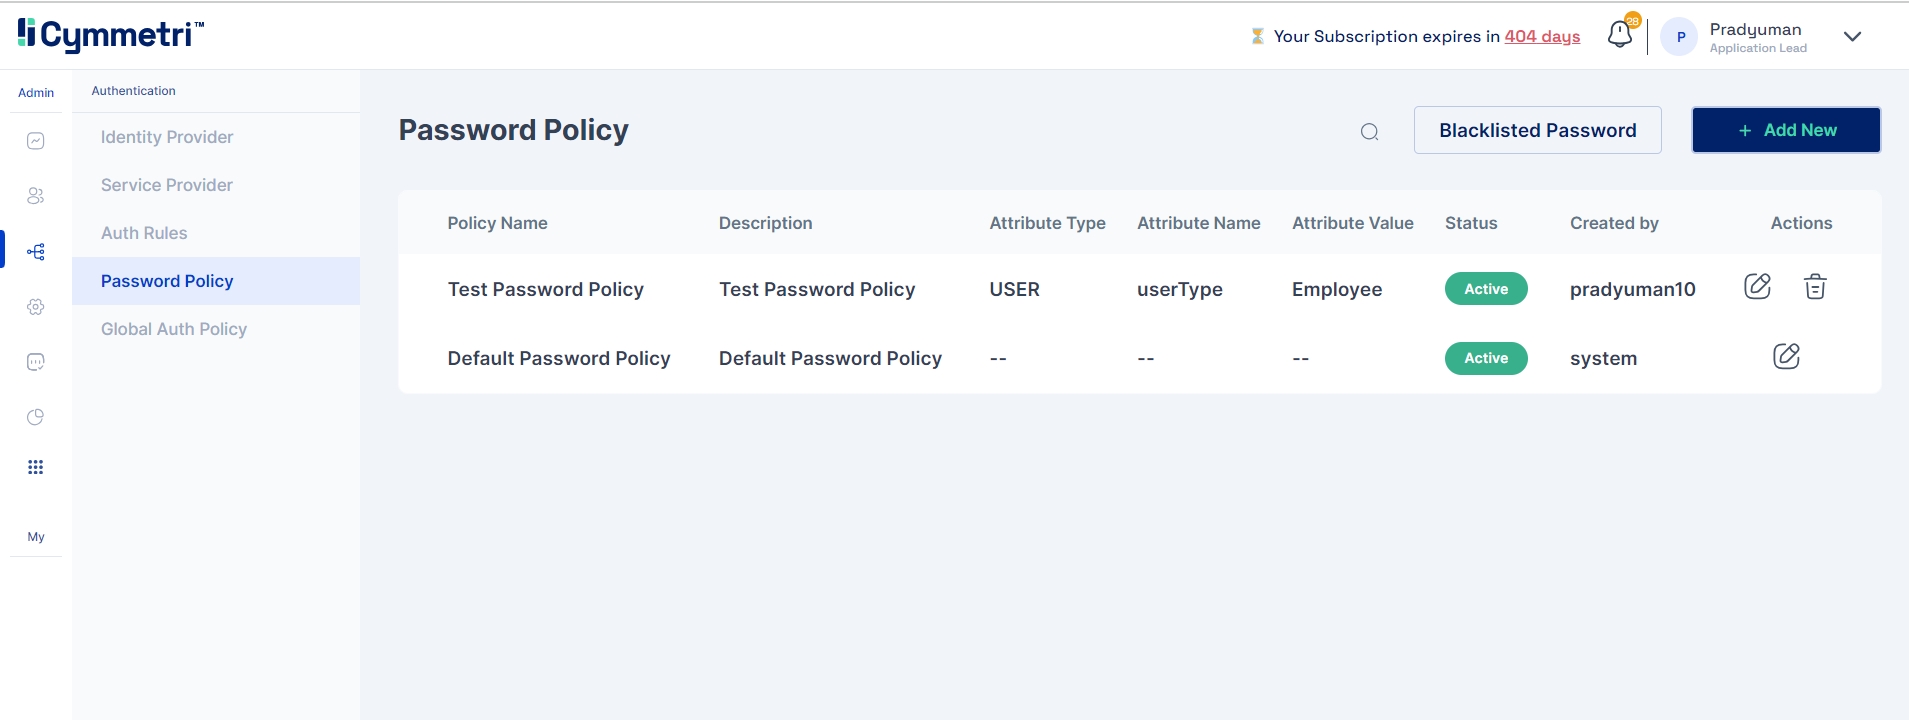Follow the 404 days subscription link
The image size is (1909, 720).
coord(1542,36)
